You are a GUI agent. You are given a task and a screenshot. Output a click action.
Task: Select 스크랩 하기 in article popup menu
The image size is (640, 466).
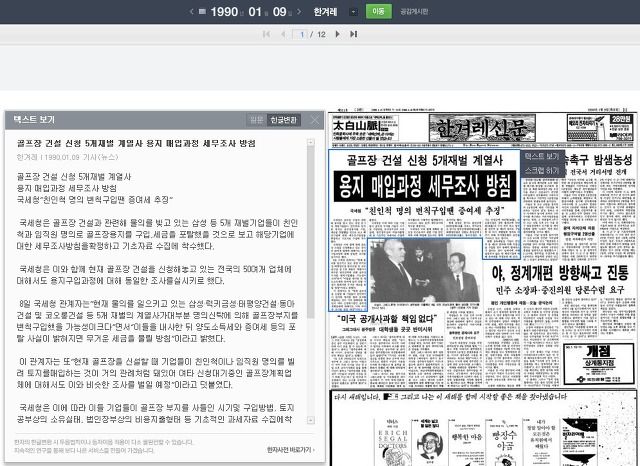coord(542,171)
